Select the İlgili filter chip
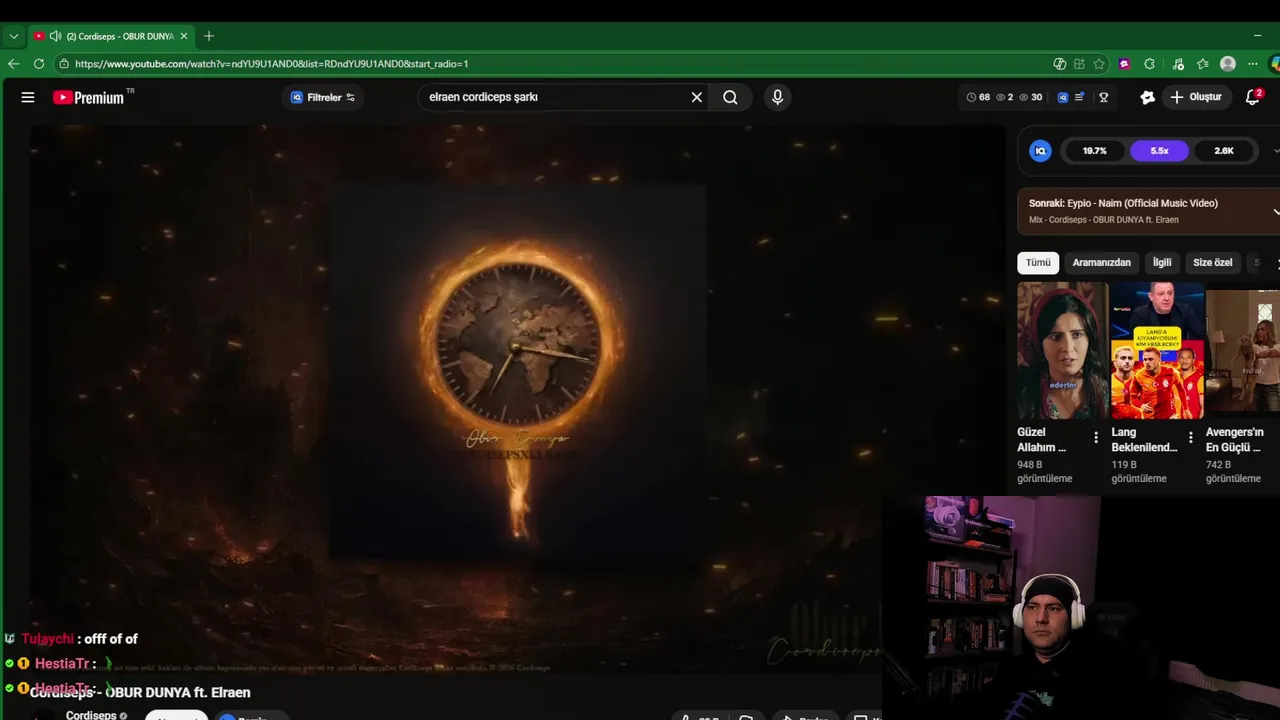Viewport: 1280px width, 720px height. [1162, 263]
